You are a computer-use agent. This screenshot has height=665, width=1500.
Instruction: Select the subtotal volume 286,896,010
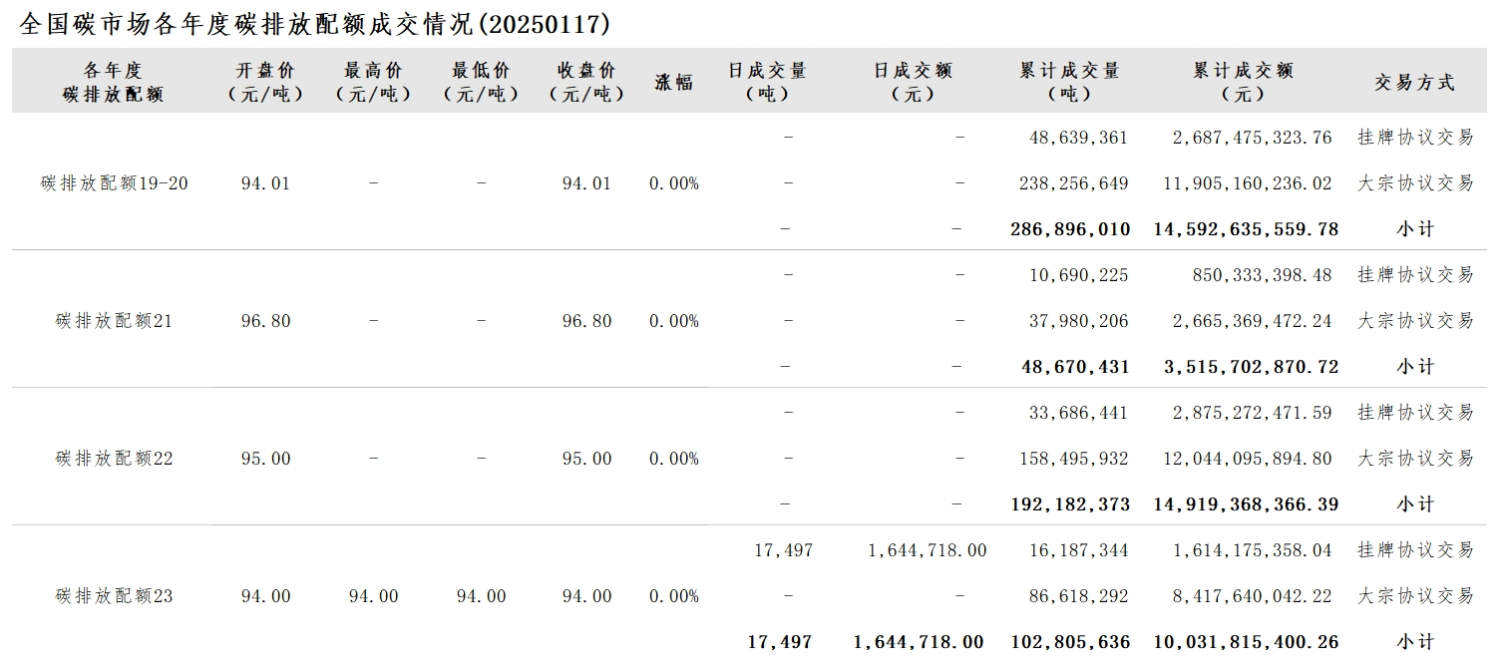(1070, 229)
